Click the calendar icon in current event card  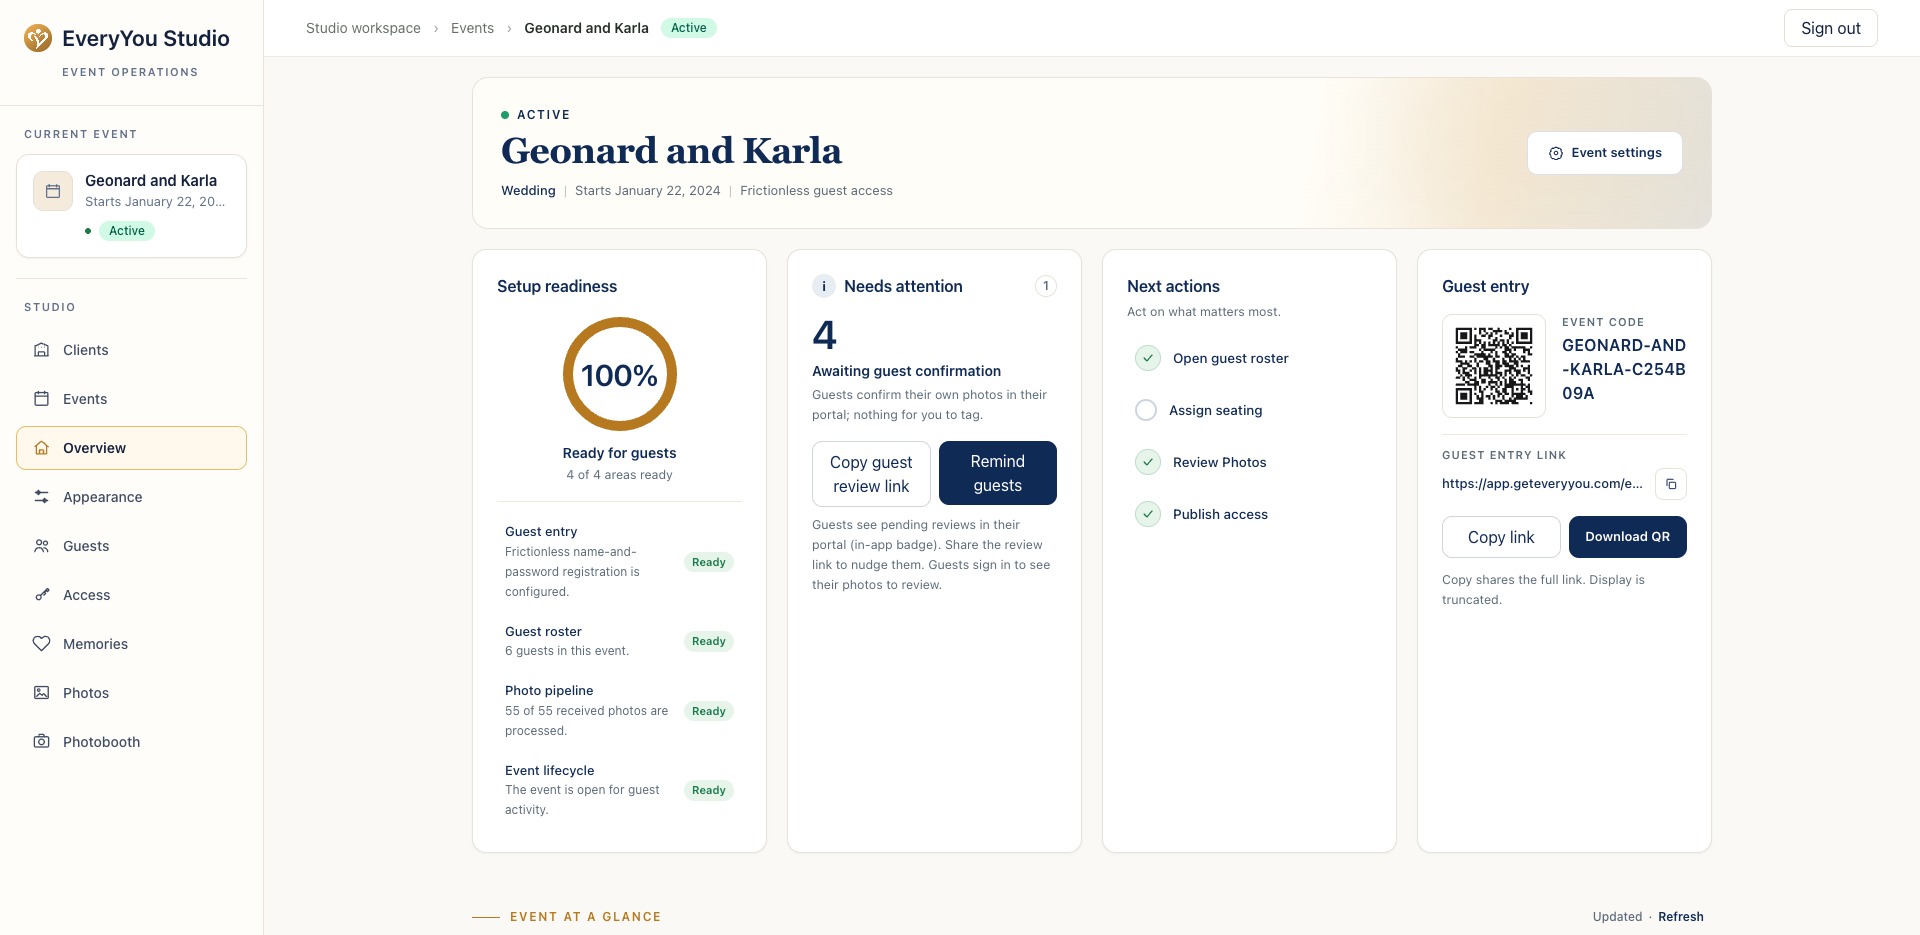[53, 191]
